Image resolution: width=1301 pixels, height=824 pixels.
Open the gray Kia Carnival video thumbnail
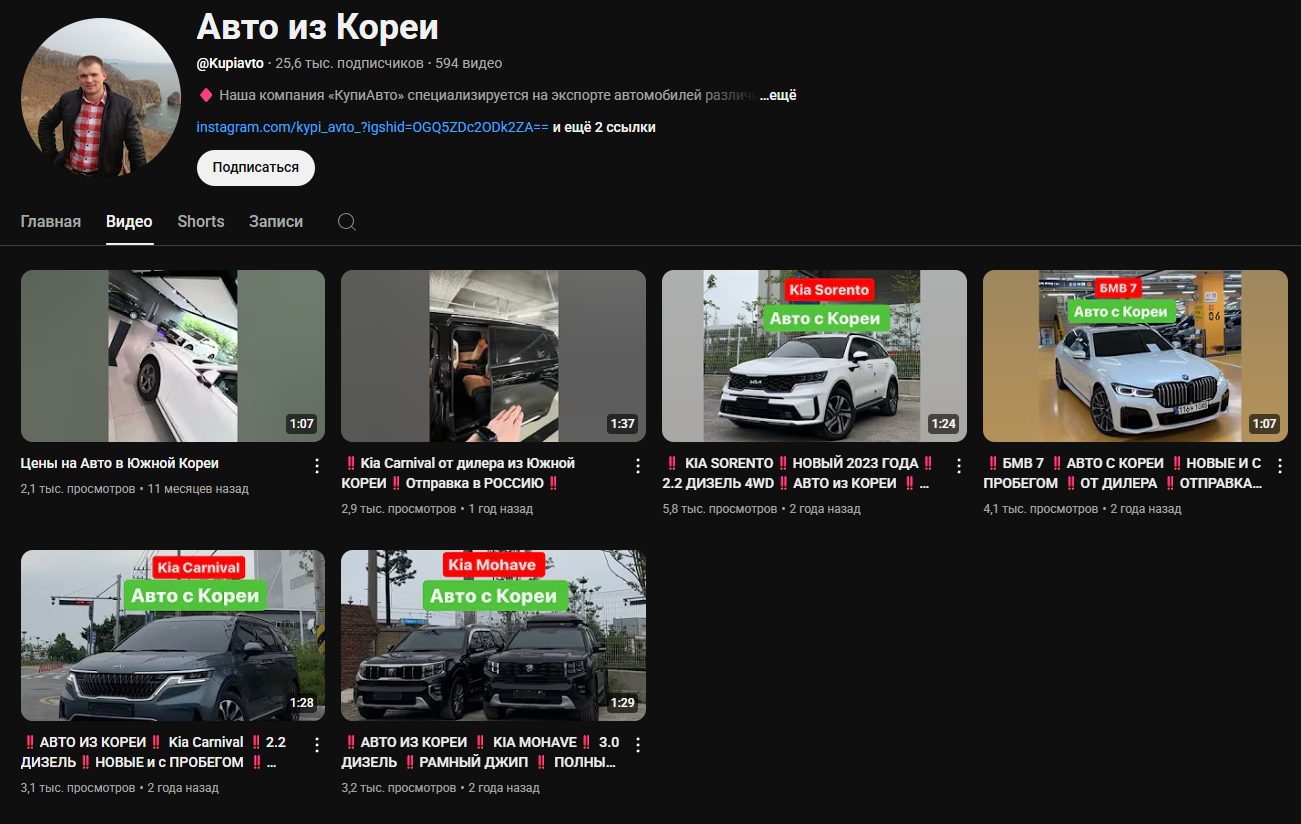tap(173, 635)
